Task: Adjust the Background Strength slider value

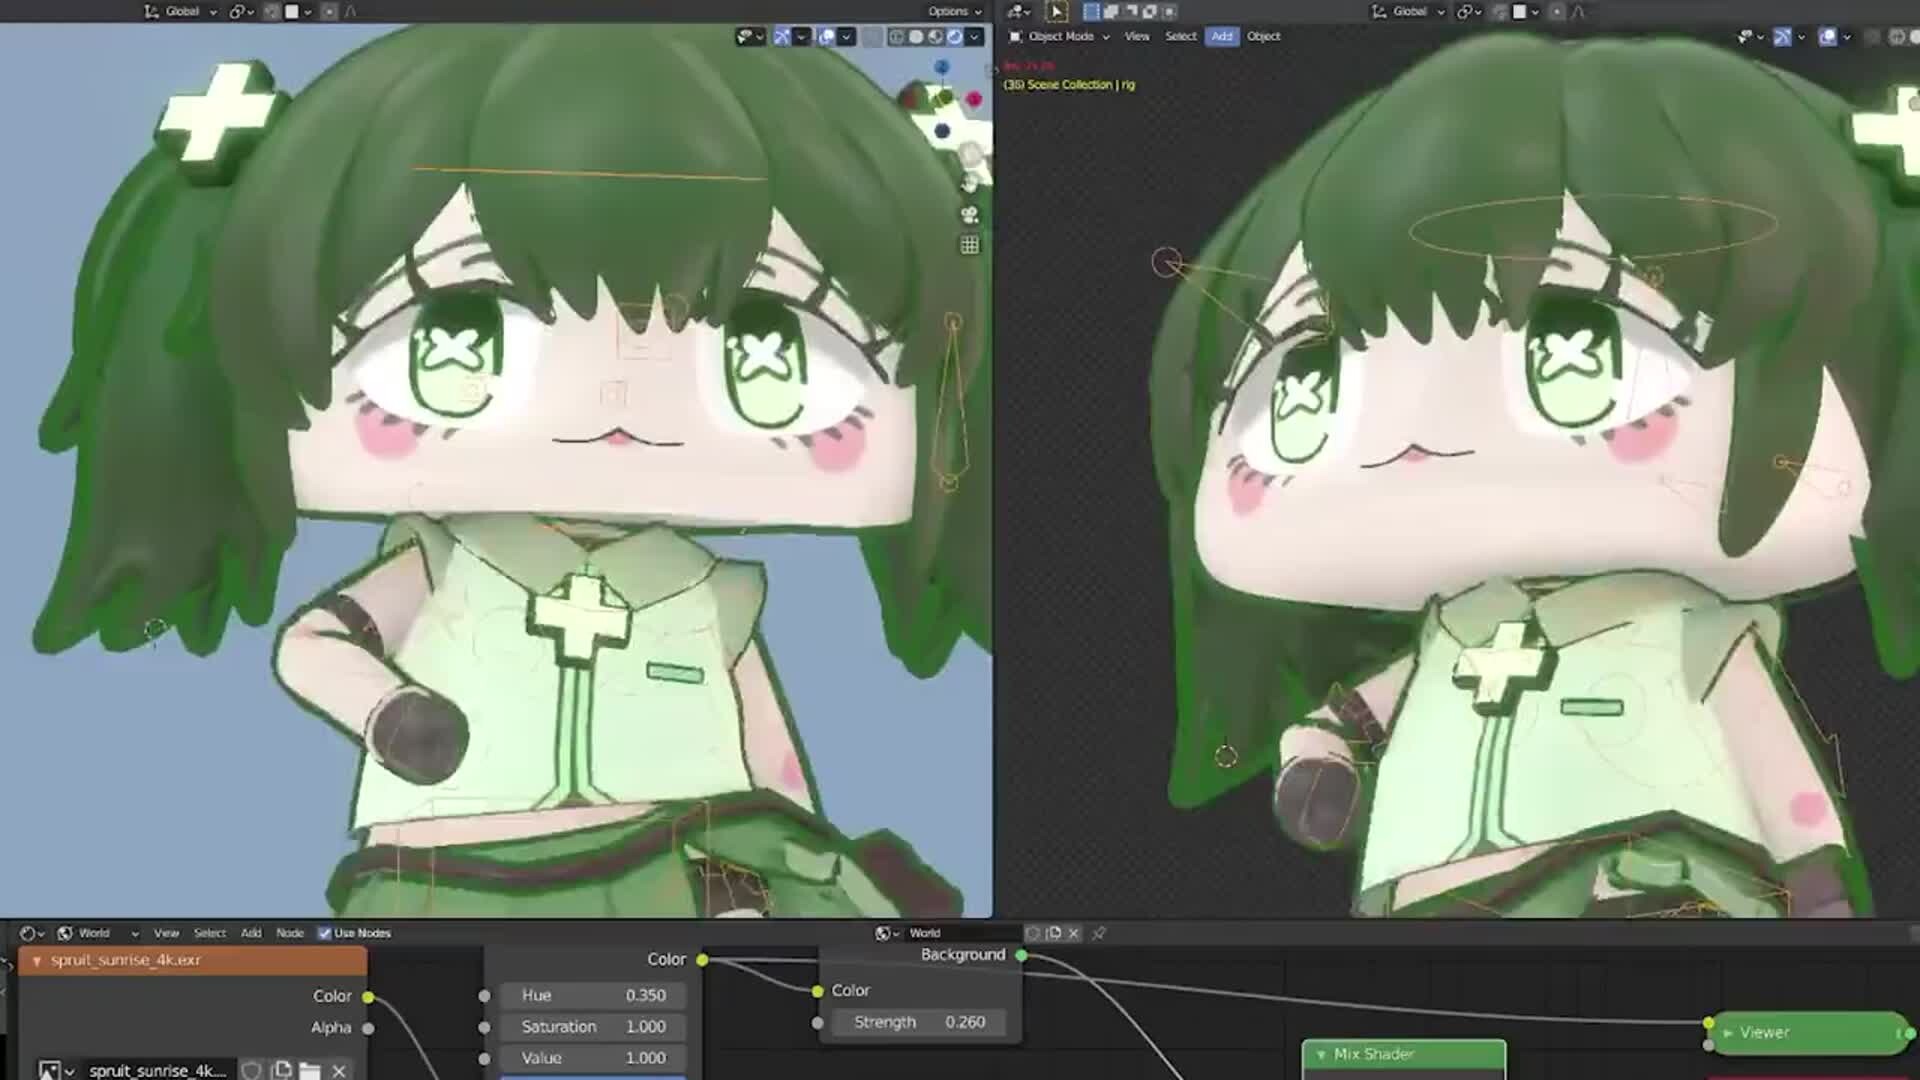Action: click(x=920, y=1021)
